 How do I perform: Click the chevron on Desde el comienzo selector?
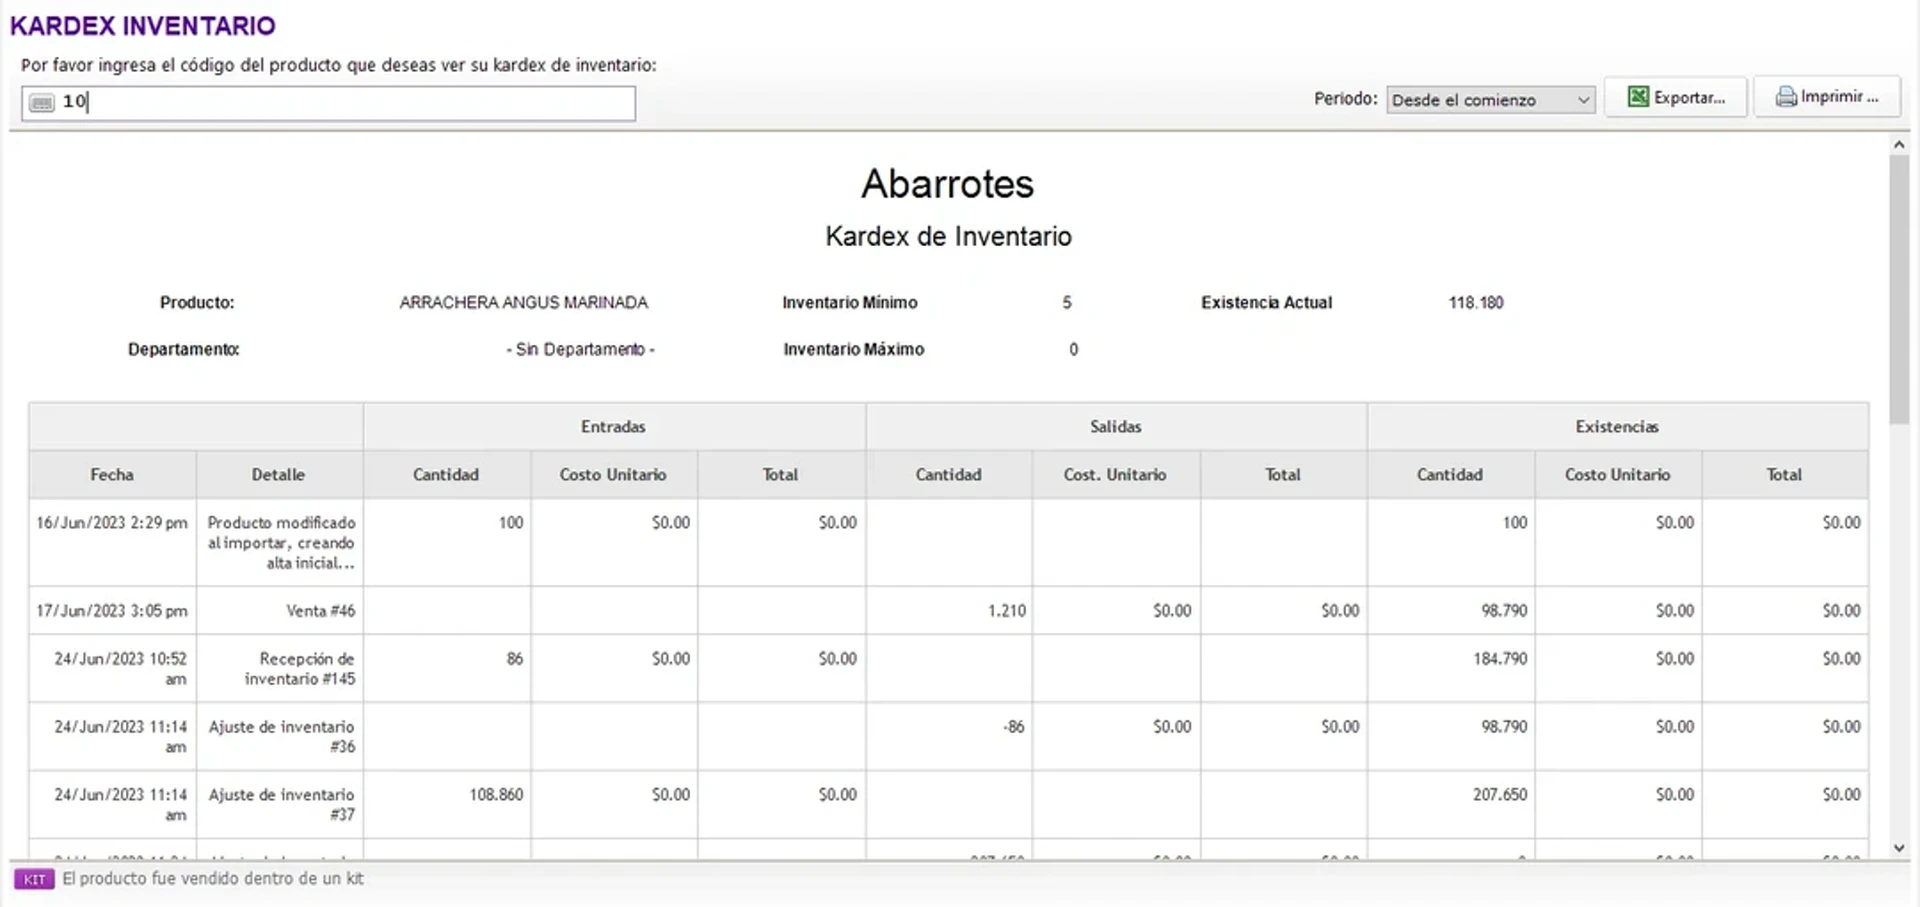[x=1584, y=100]
